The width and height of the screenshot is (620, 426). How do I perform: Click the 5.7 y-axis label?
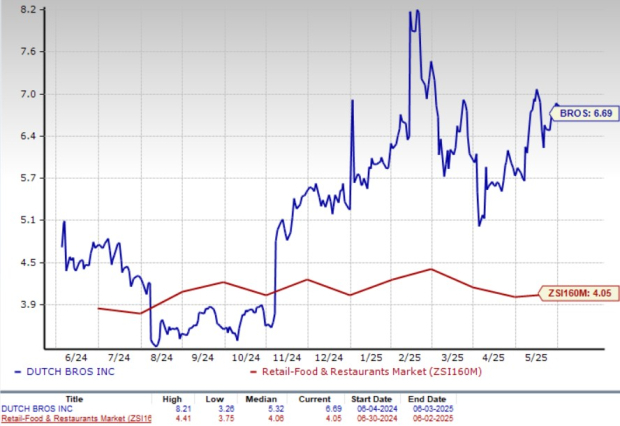click(x=28, y=178)
